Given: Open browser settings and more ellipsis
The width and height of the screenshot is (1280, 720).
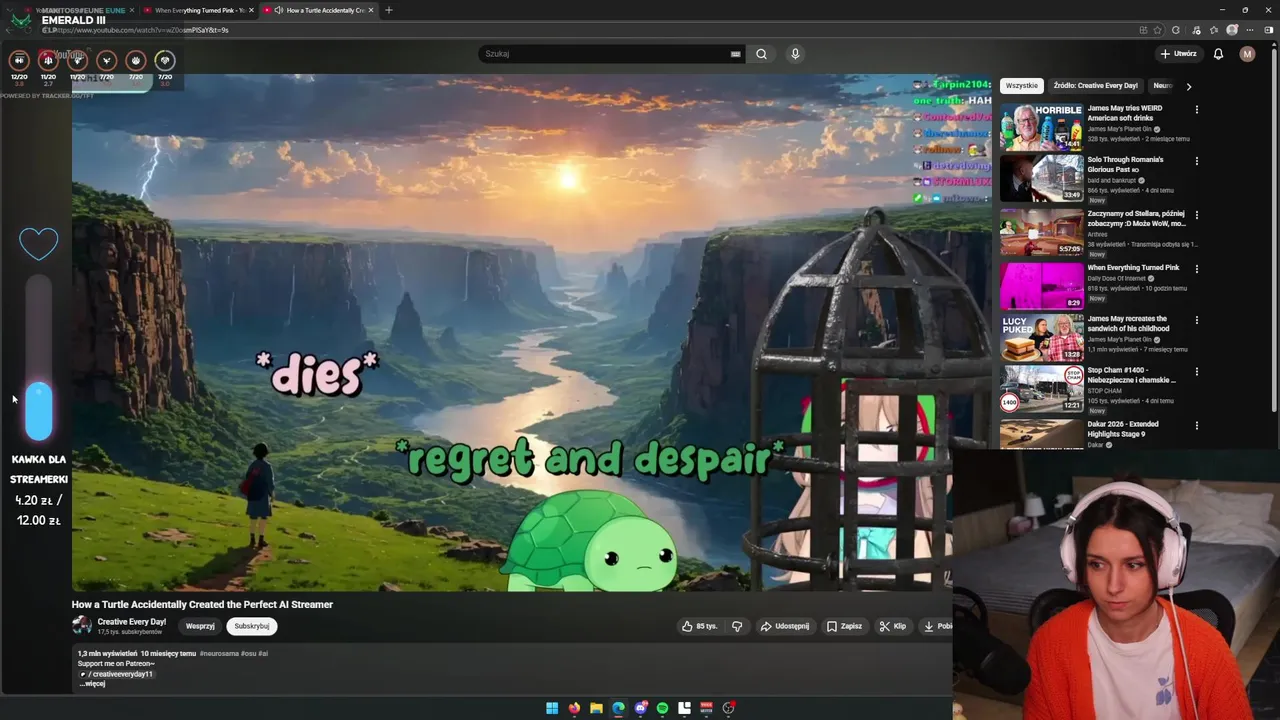Looking at the screenshot, I should click(1252, 30).
